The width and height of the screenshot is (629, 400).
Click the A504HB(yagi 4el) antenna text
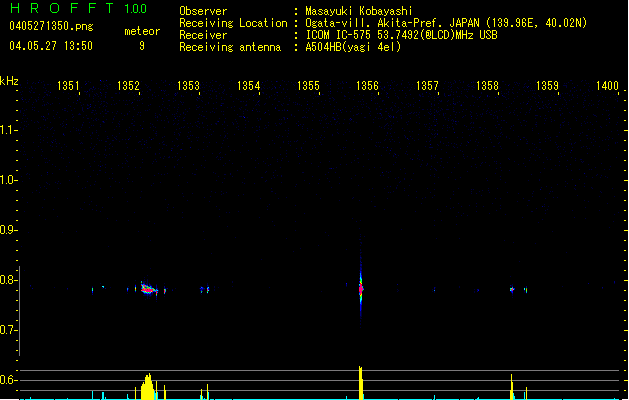(353, 47)
